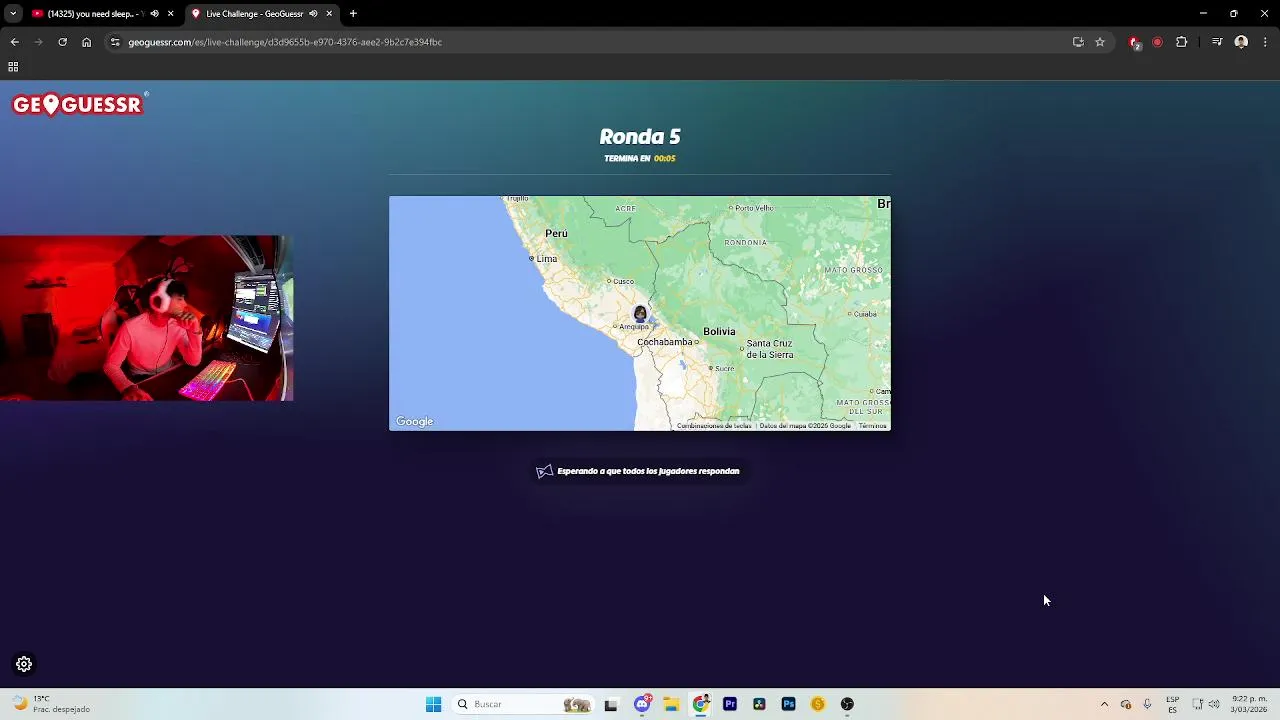Open the Chrome profile avatar

click(x=1241, y=42)
